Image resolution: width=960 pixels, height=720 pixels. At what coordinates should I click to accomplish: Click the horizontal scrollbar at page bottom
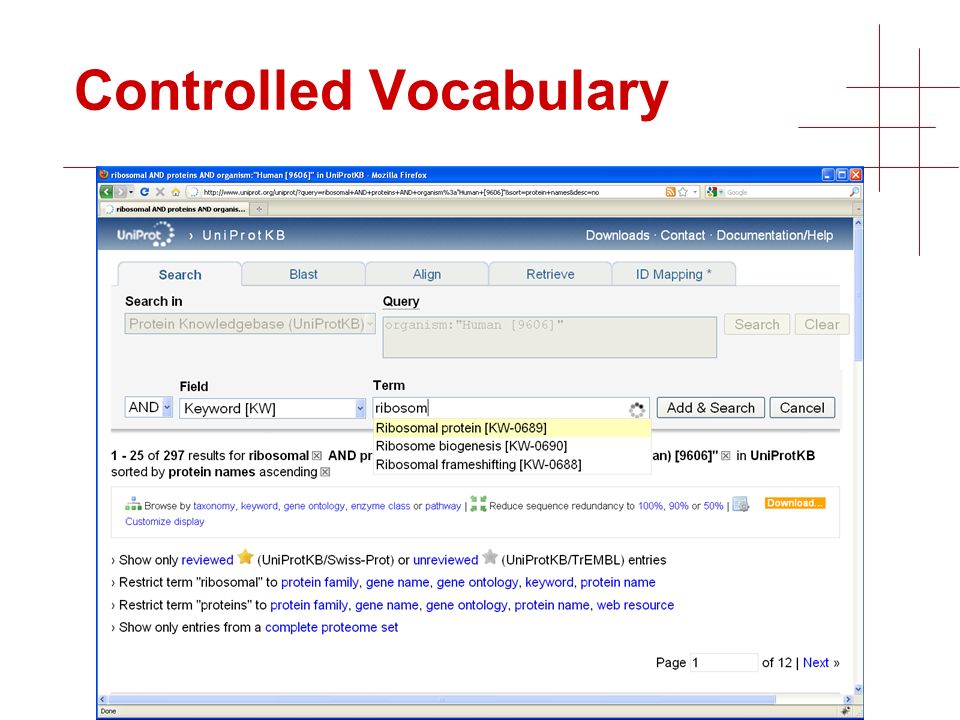[x=441, y=699]
